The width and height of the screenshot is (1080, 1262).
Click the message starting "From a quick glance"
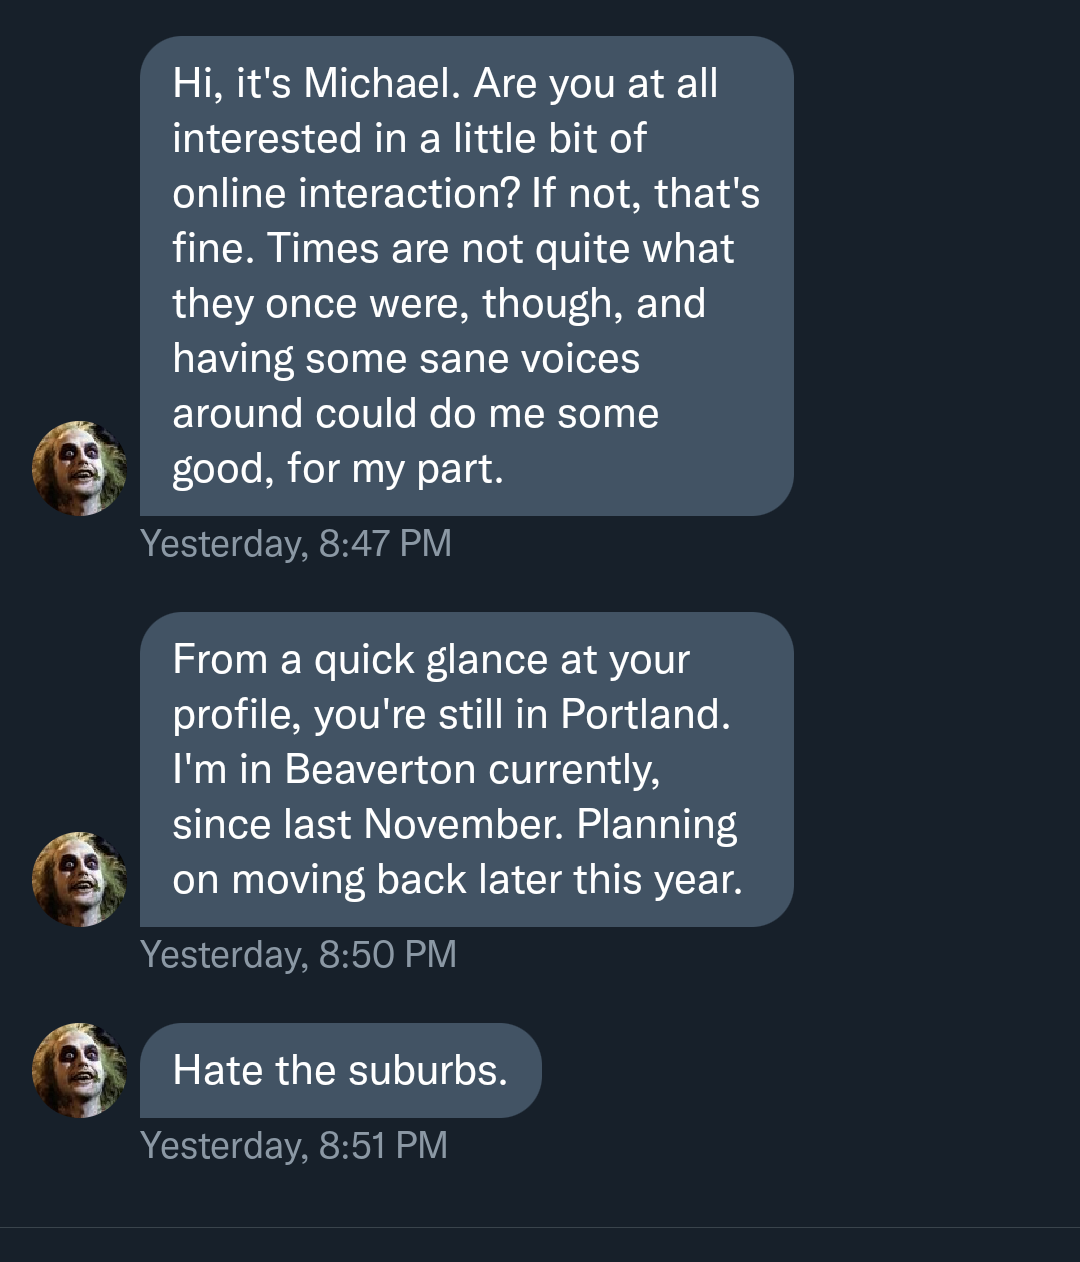pos(466,769)
